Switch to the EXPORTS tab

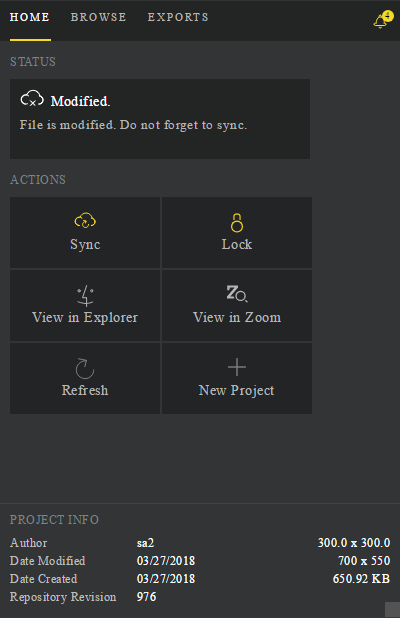pos(178,17)
